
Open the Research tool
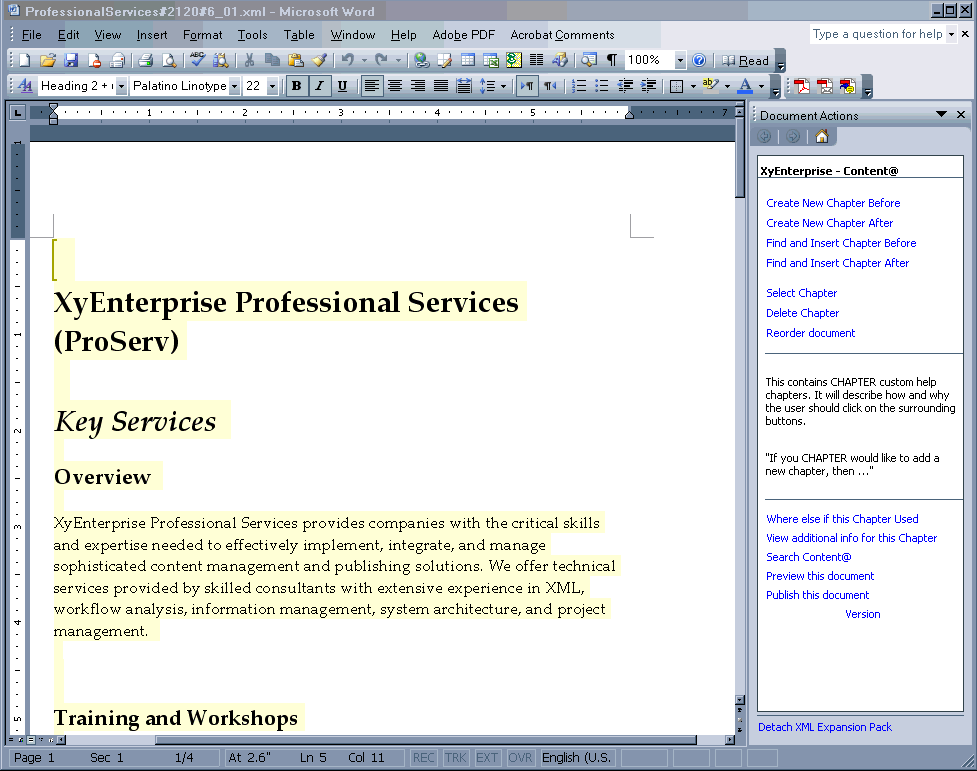pos(221,60)
